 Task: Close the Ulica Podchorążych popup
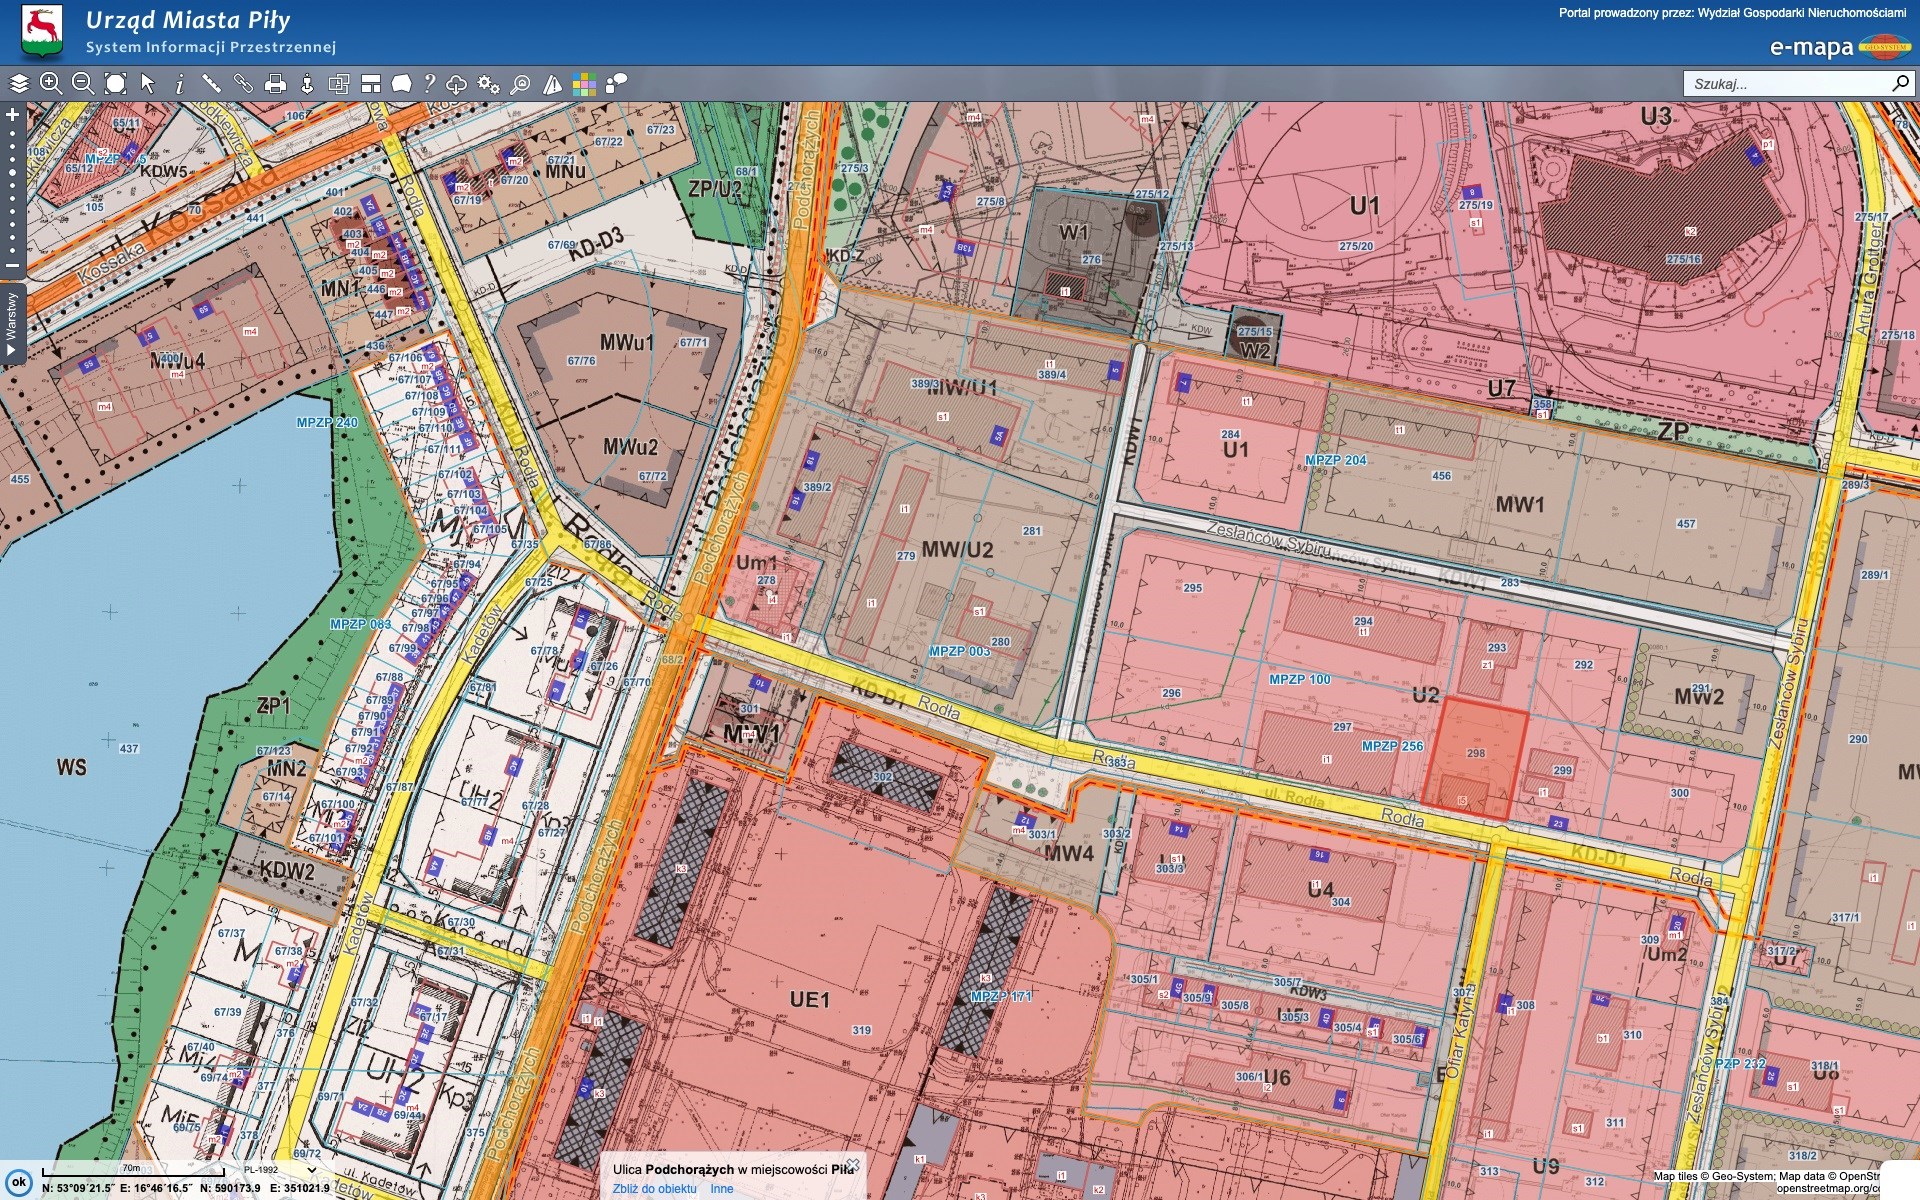(x=852, y=1165)
